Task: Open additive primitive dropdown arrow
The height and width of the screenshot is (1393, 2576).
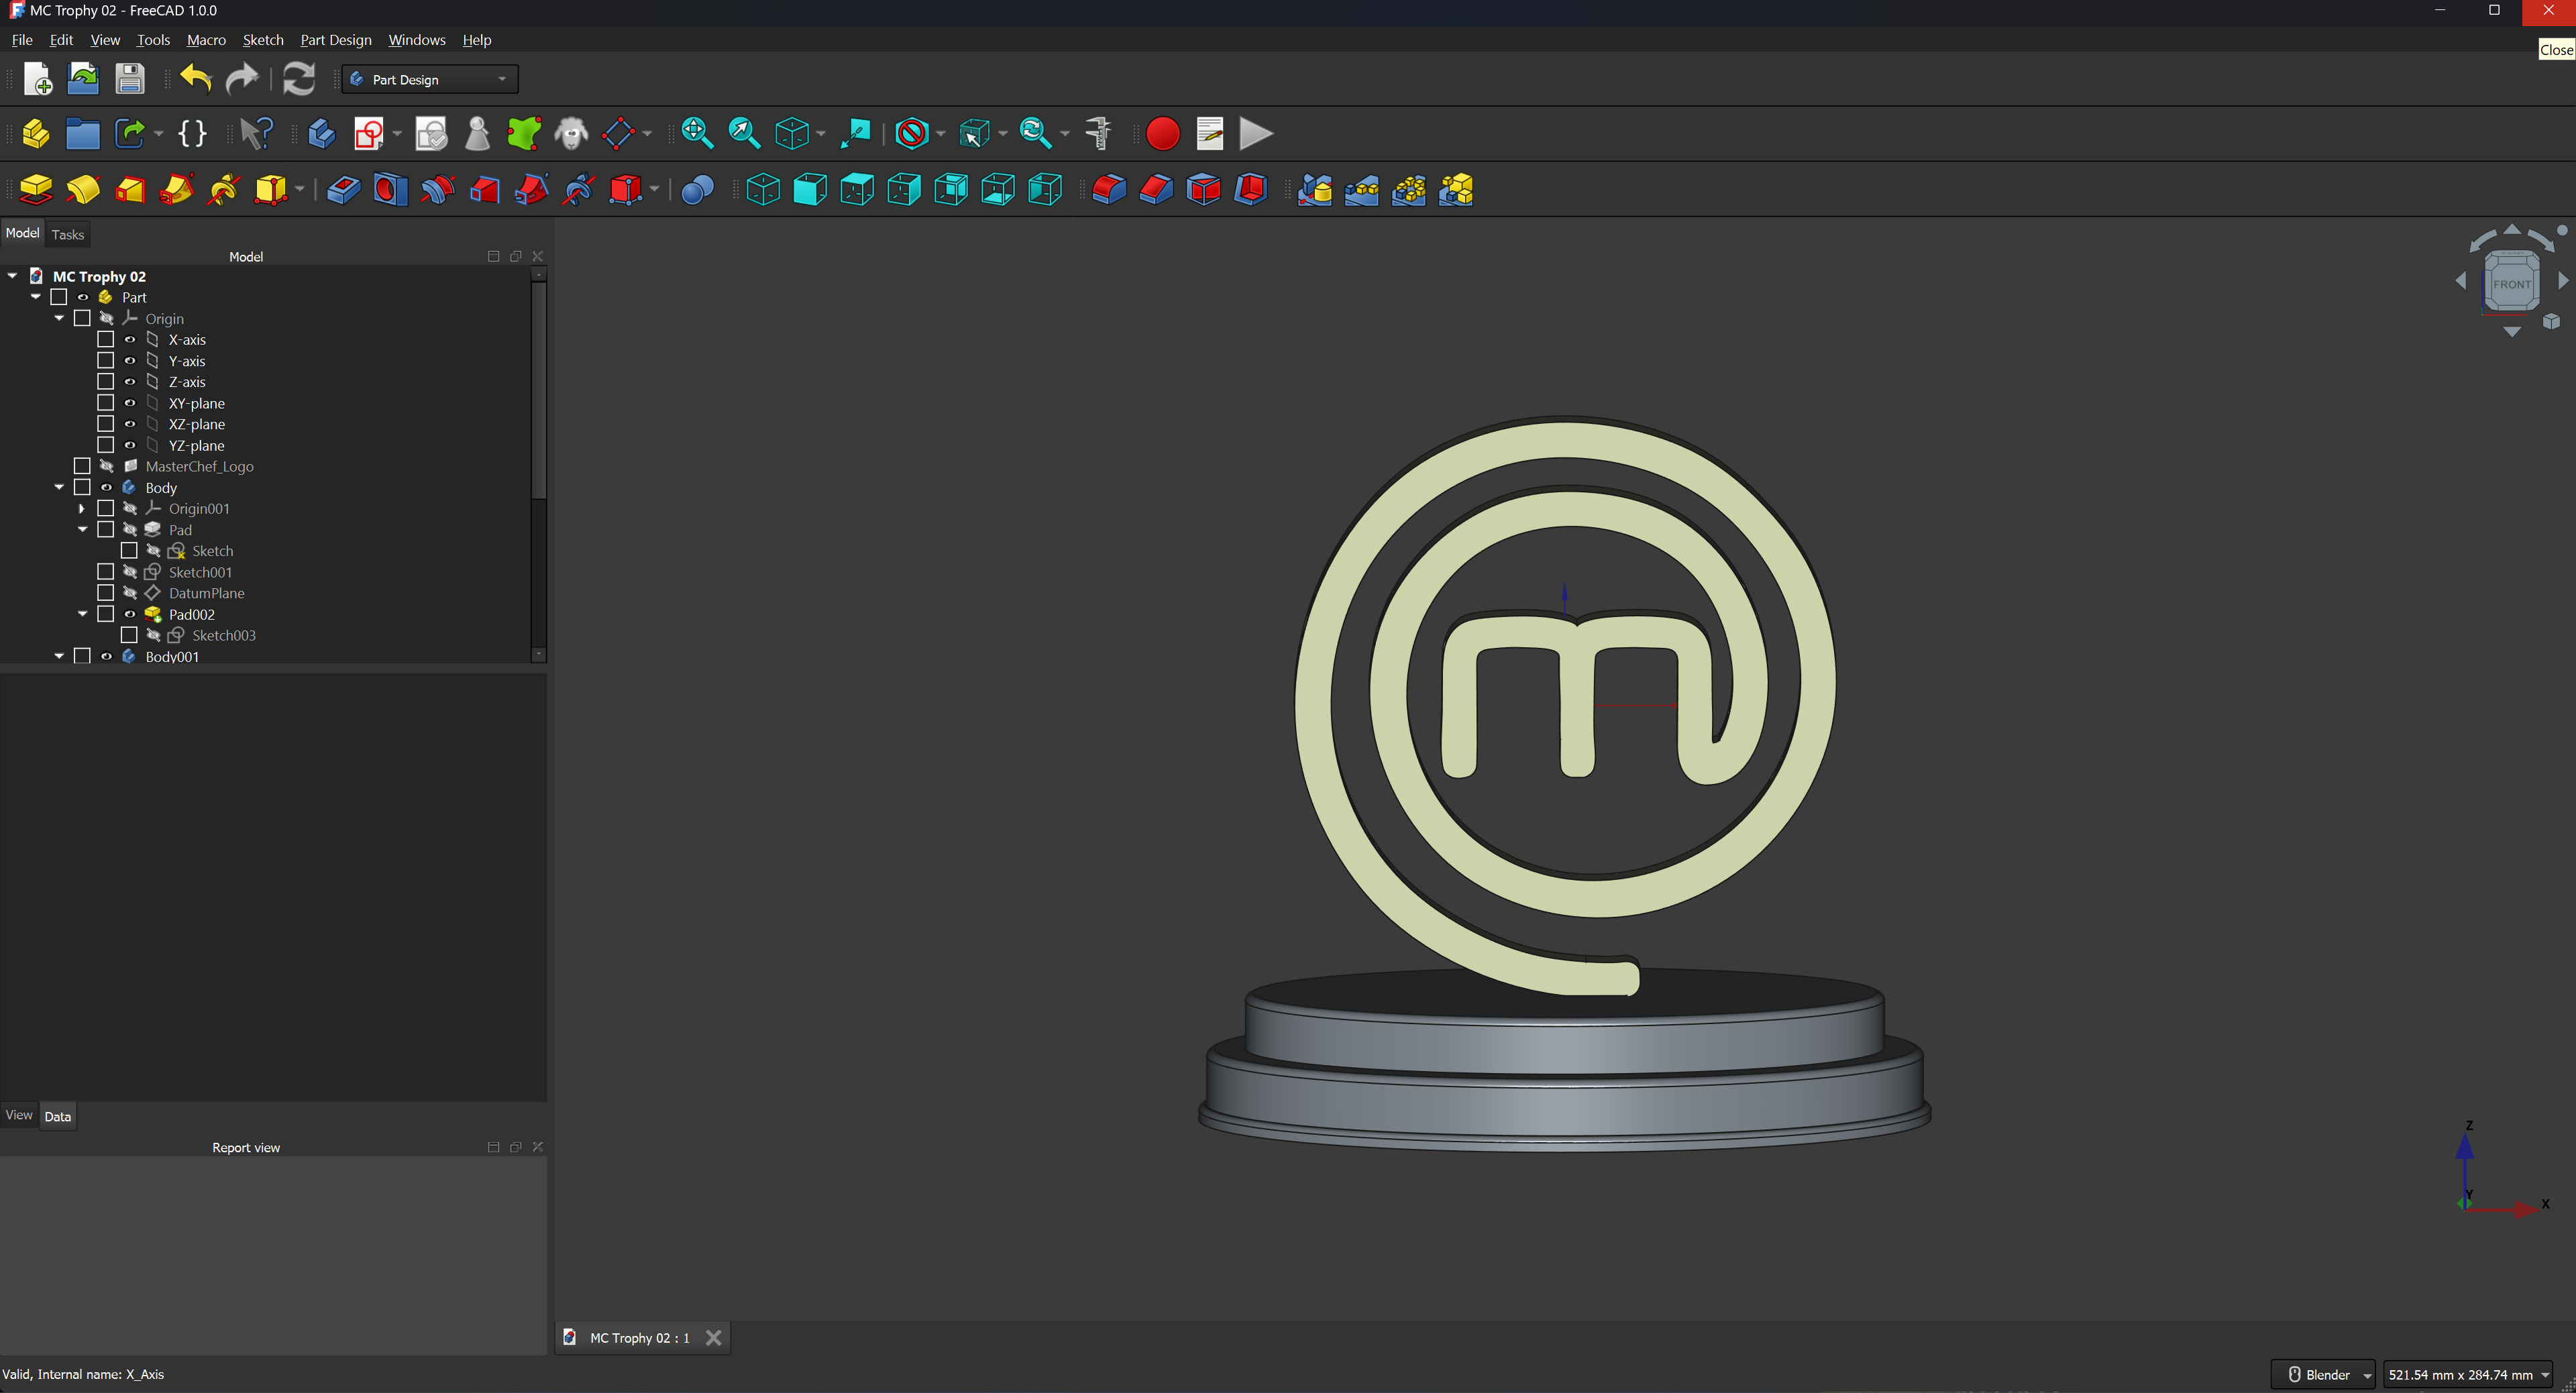Action: [299, 189]
